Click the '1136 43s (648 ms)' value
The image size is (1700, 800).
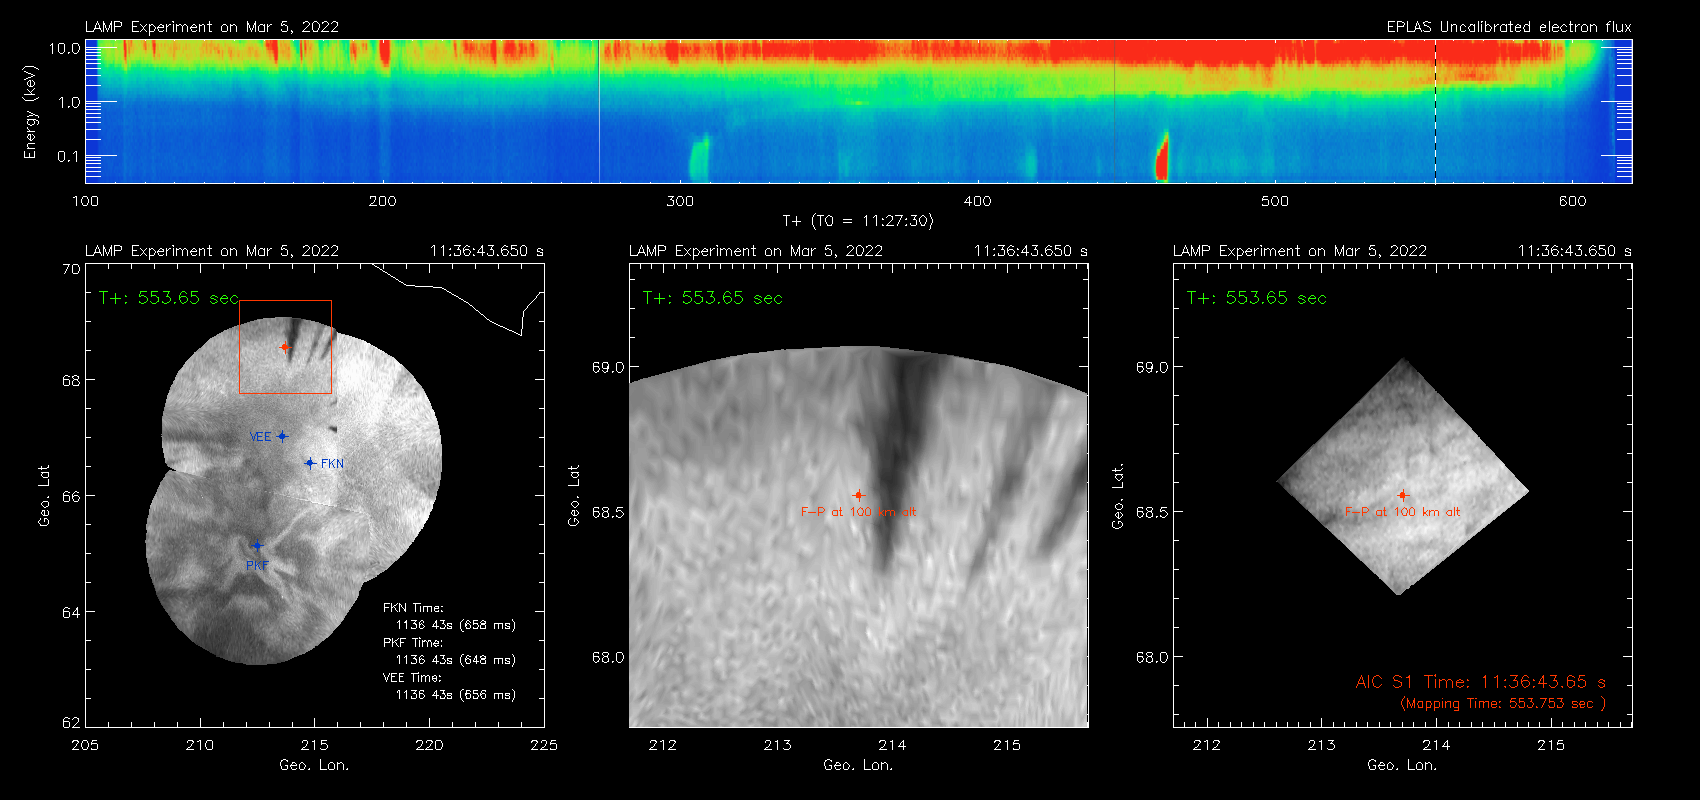pos(456,660)
